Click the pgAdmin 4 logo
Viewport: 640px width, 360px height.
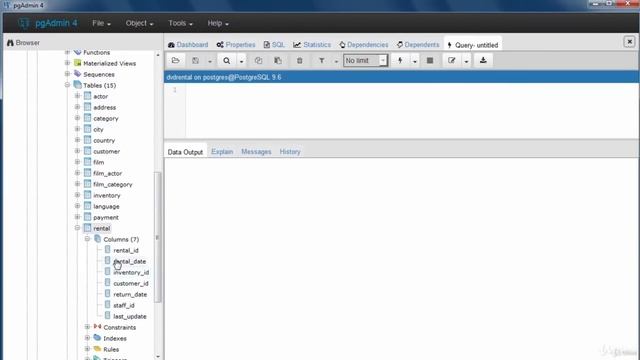(x=48, y=23)
